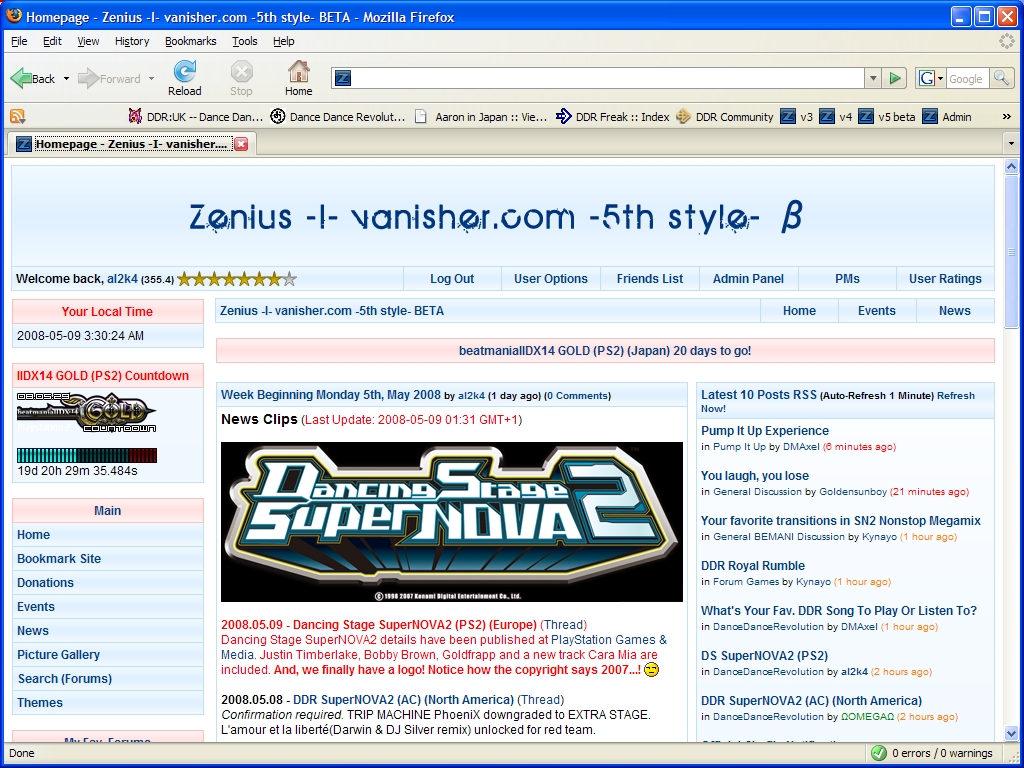Click the Events link in top navigation
Viewport: 1024px width, 768px height.
tap(876, 311)
